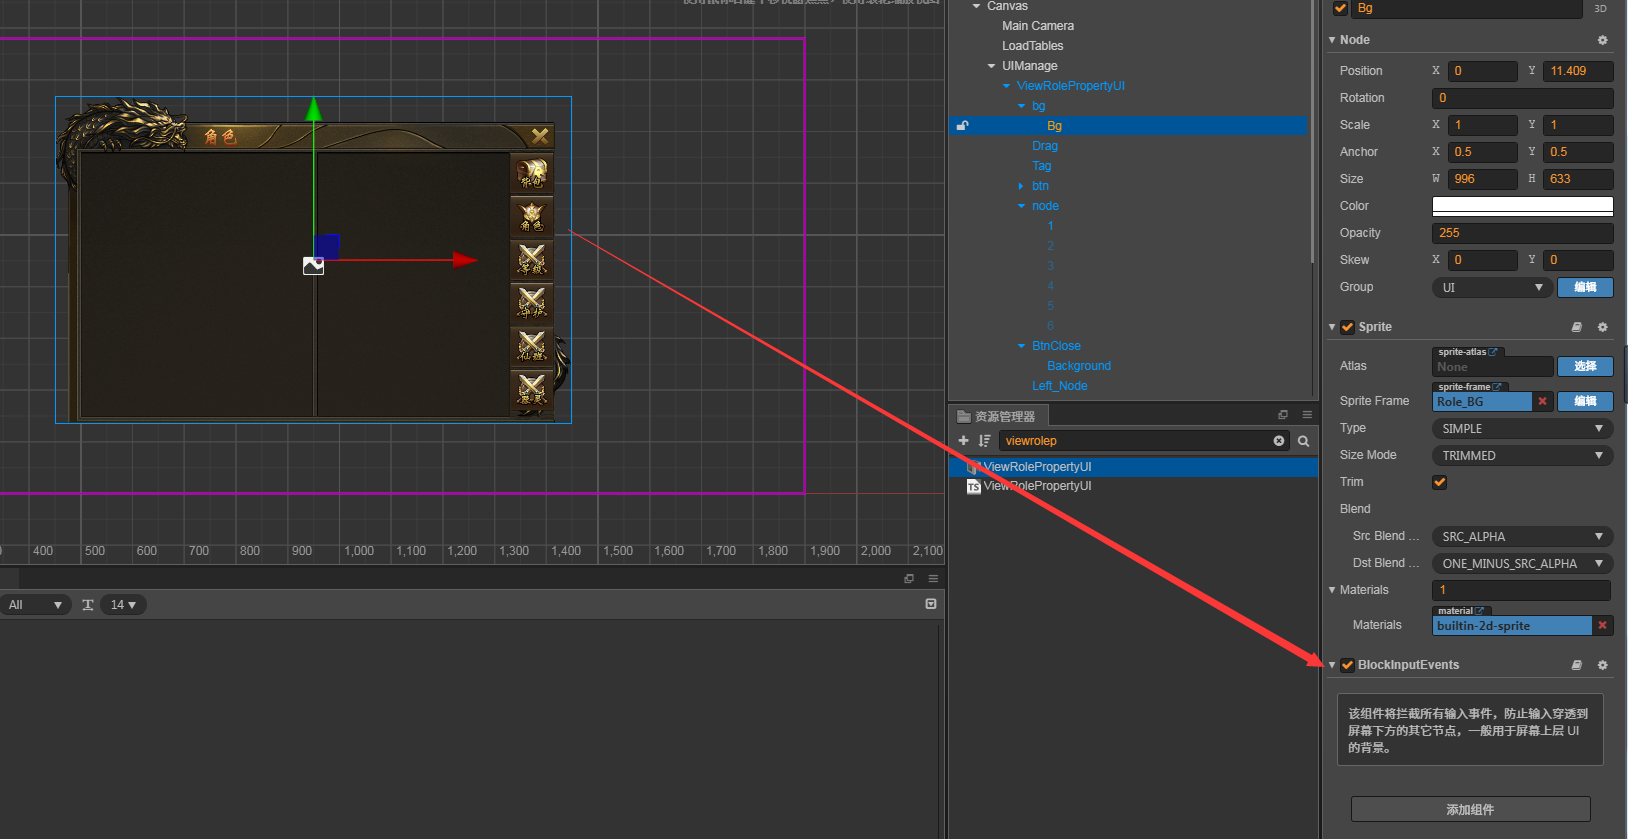Click the plus icon to create asset
The image size is (1628, 839).
(963, 441)
